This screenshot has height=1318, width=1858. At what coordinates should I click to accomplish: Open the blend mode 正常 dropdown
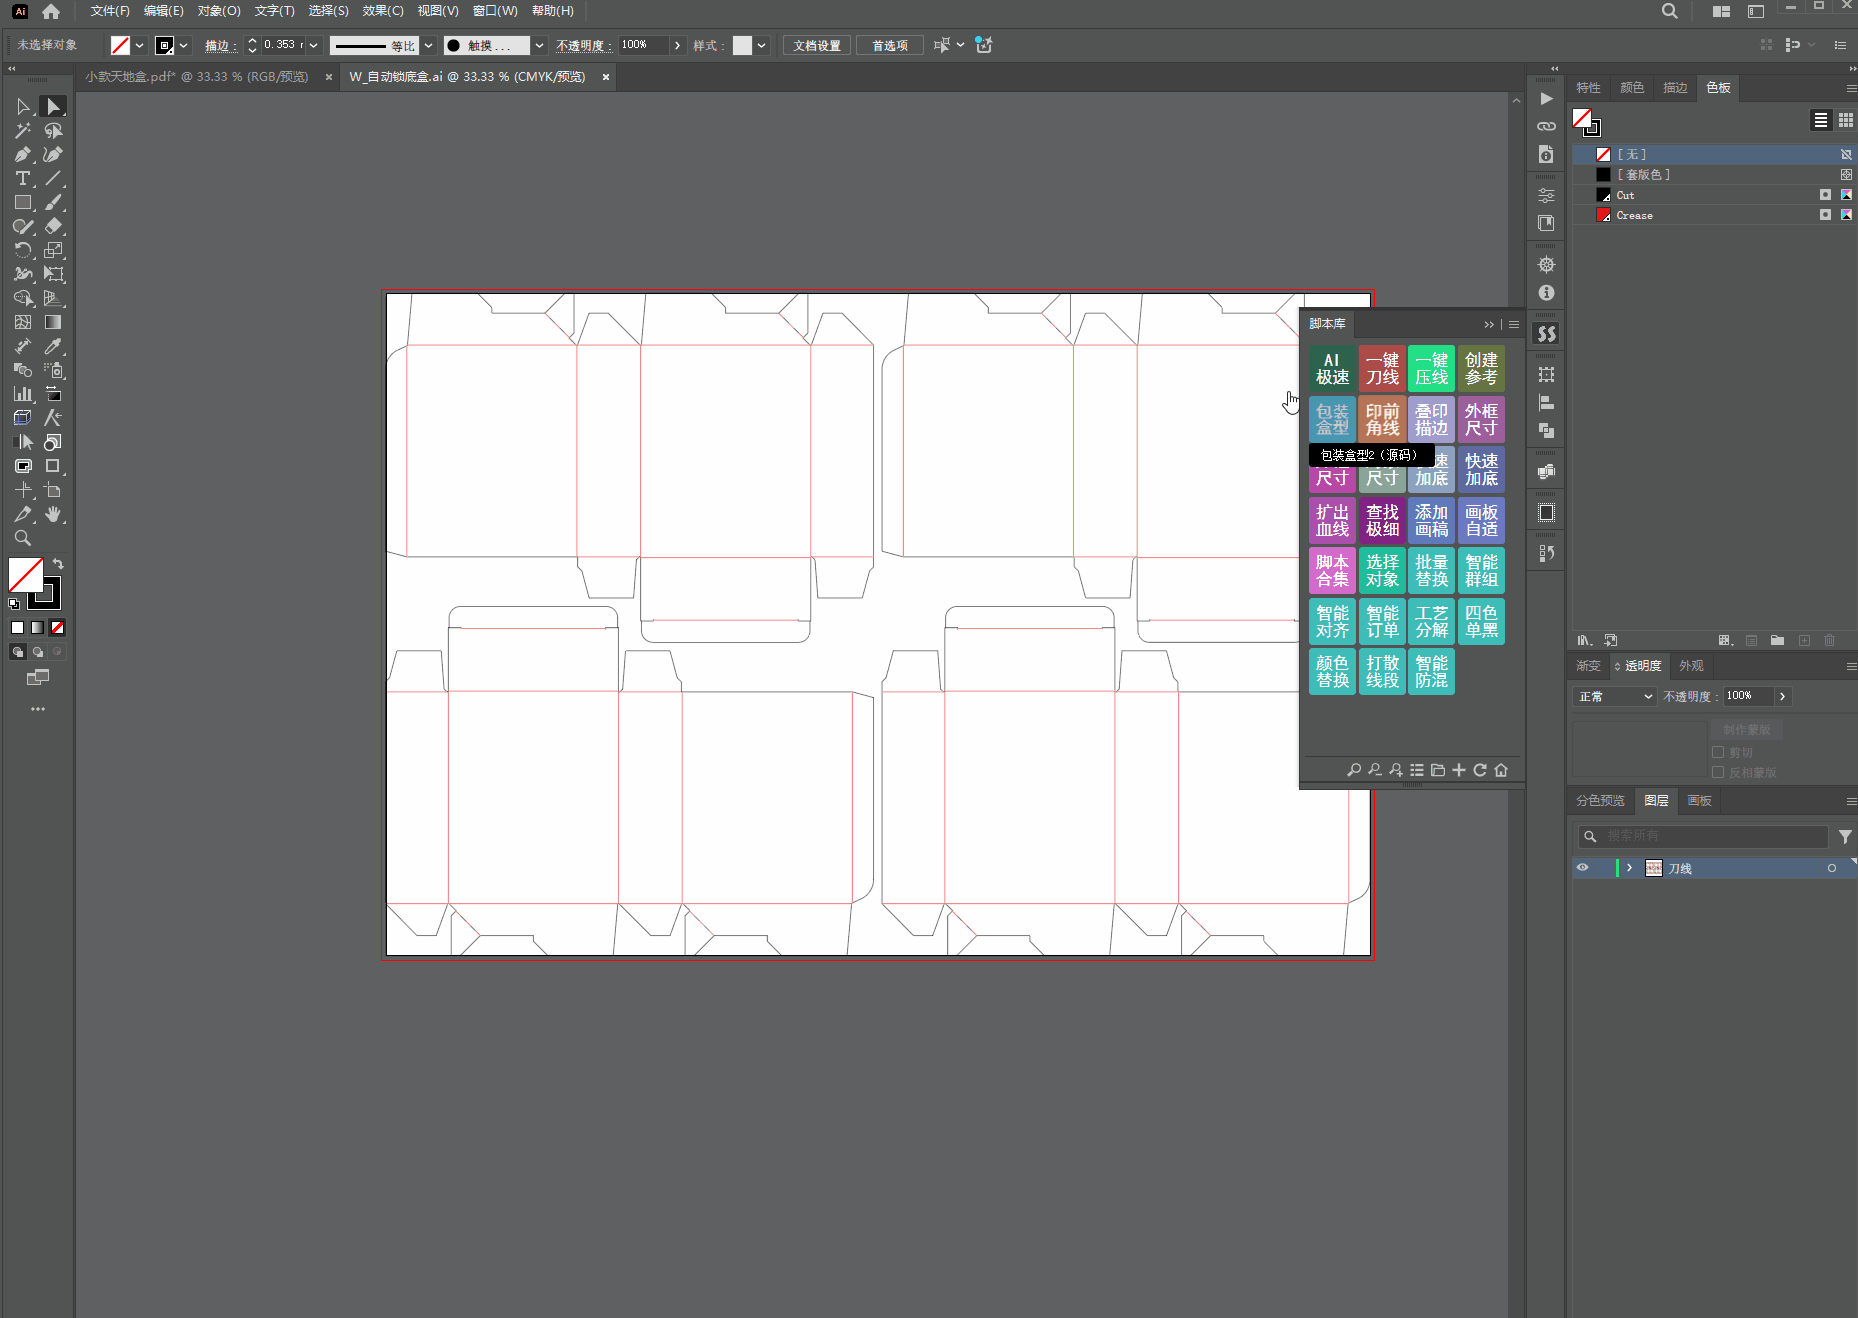tap(1616, 696)
